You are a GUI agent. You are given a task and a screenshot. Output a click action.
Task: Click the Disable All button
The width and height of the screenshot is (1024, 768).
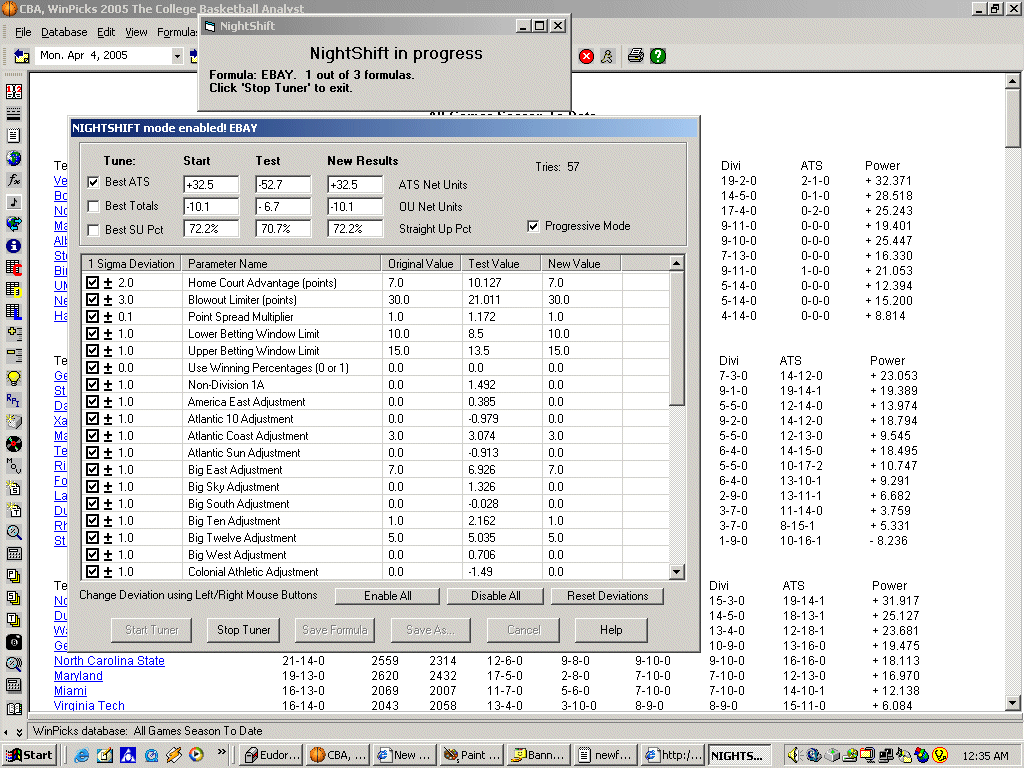[496, 596]
